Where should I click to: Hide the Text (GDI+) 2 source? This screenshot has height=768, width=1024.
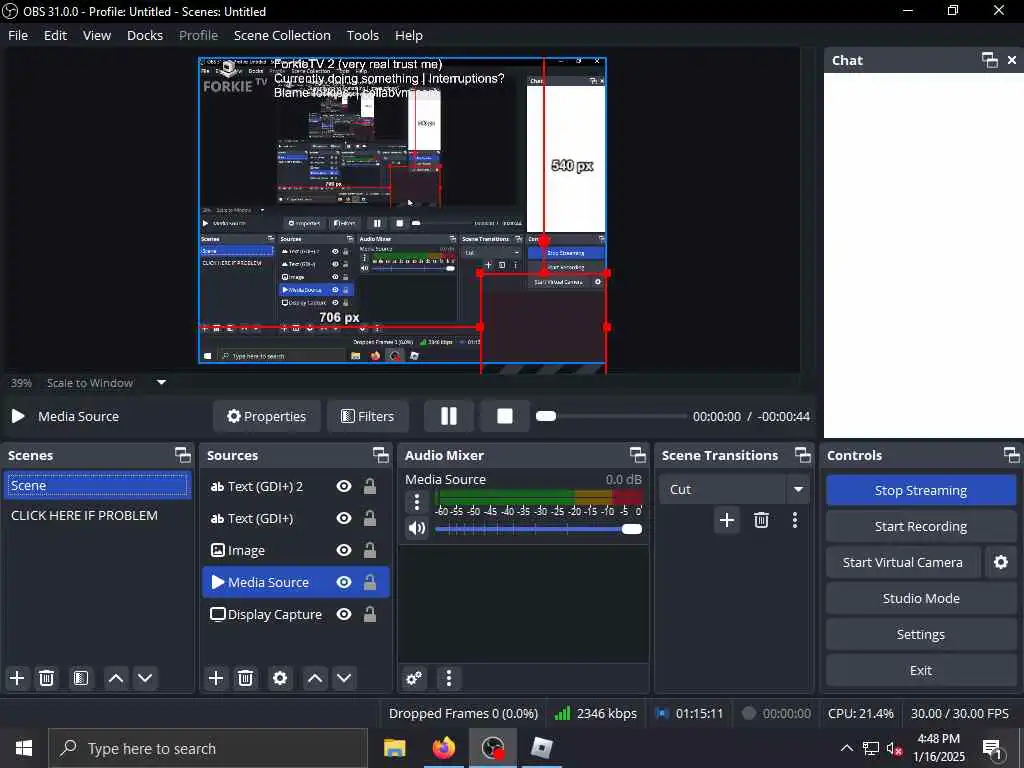[344, 487]
